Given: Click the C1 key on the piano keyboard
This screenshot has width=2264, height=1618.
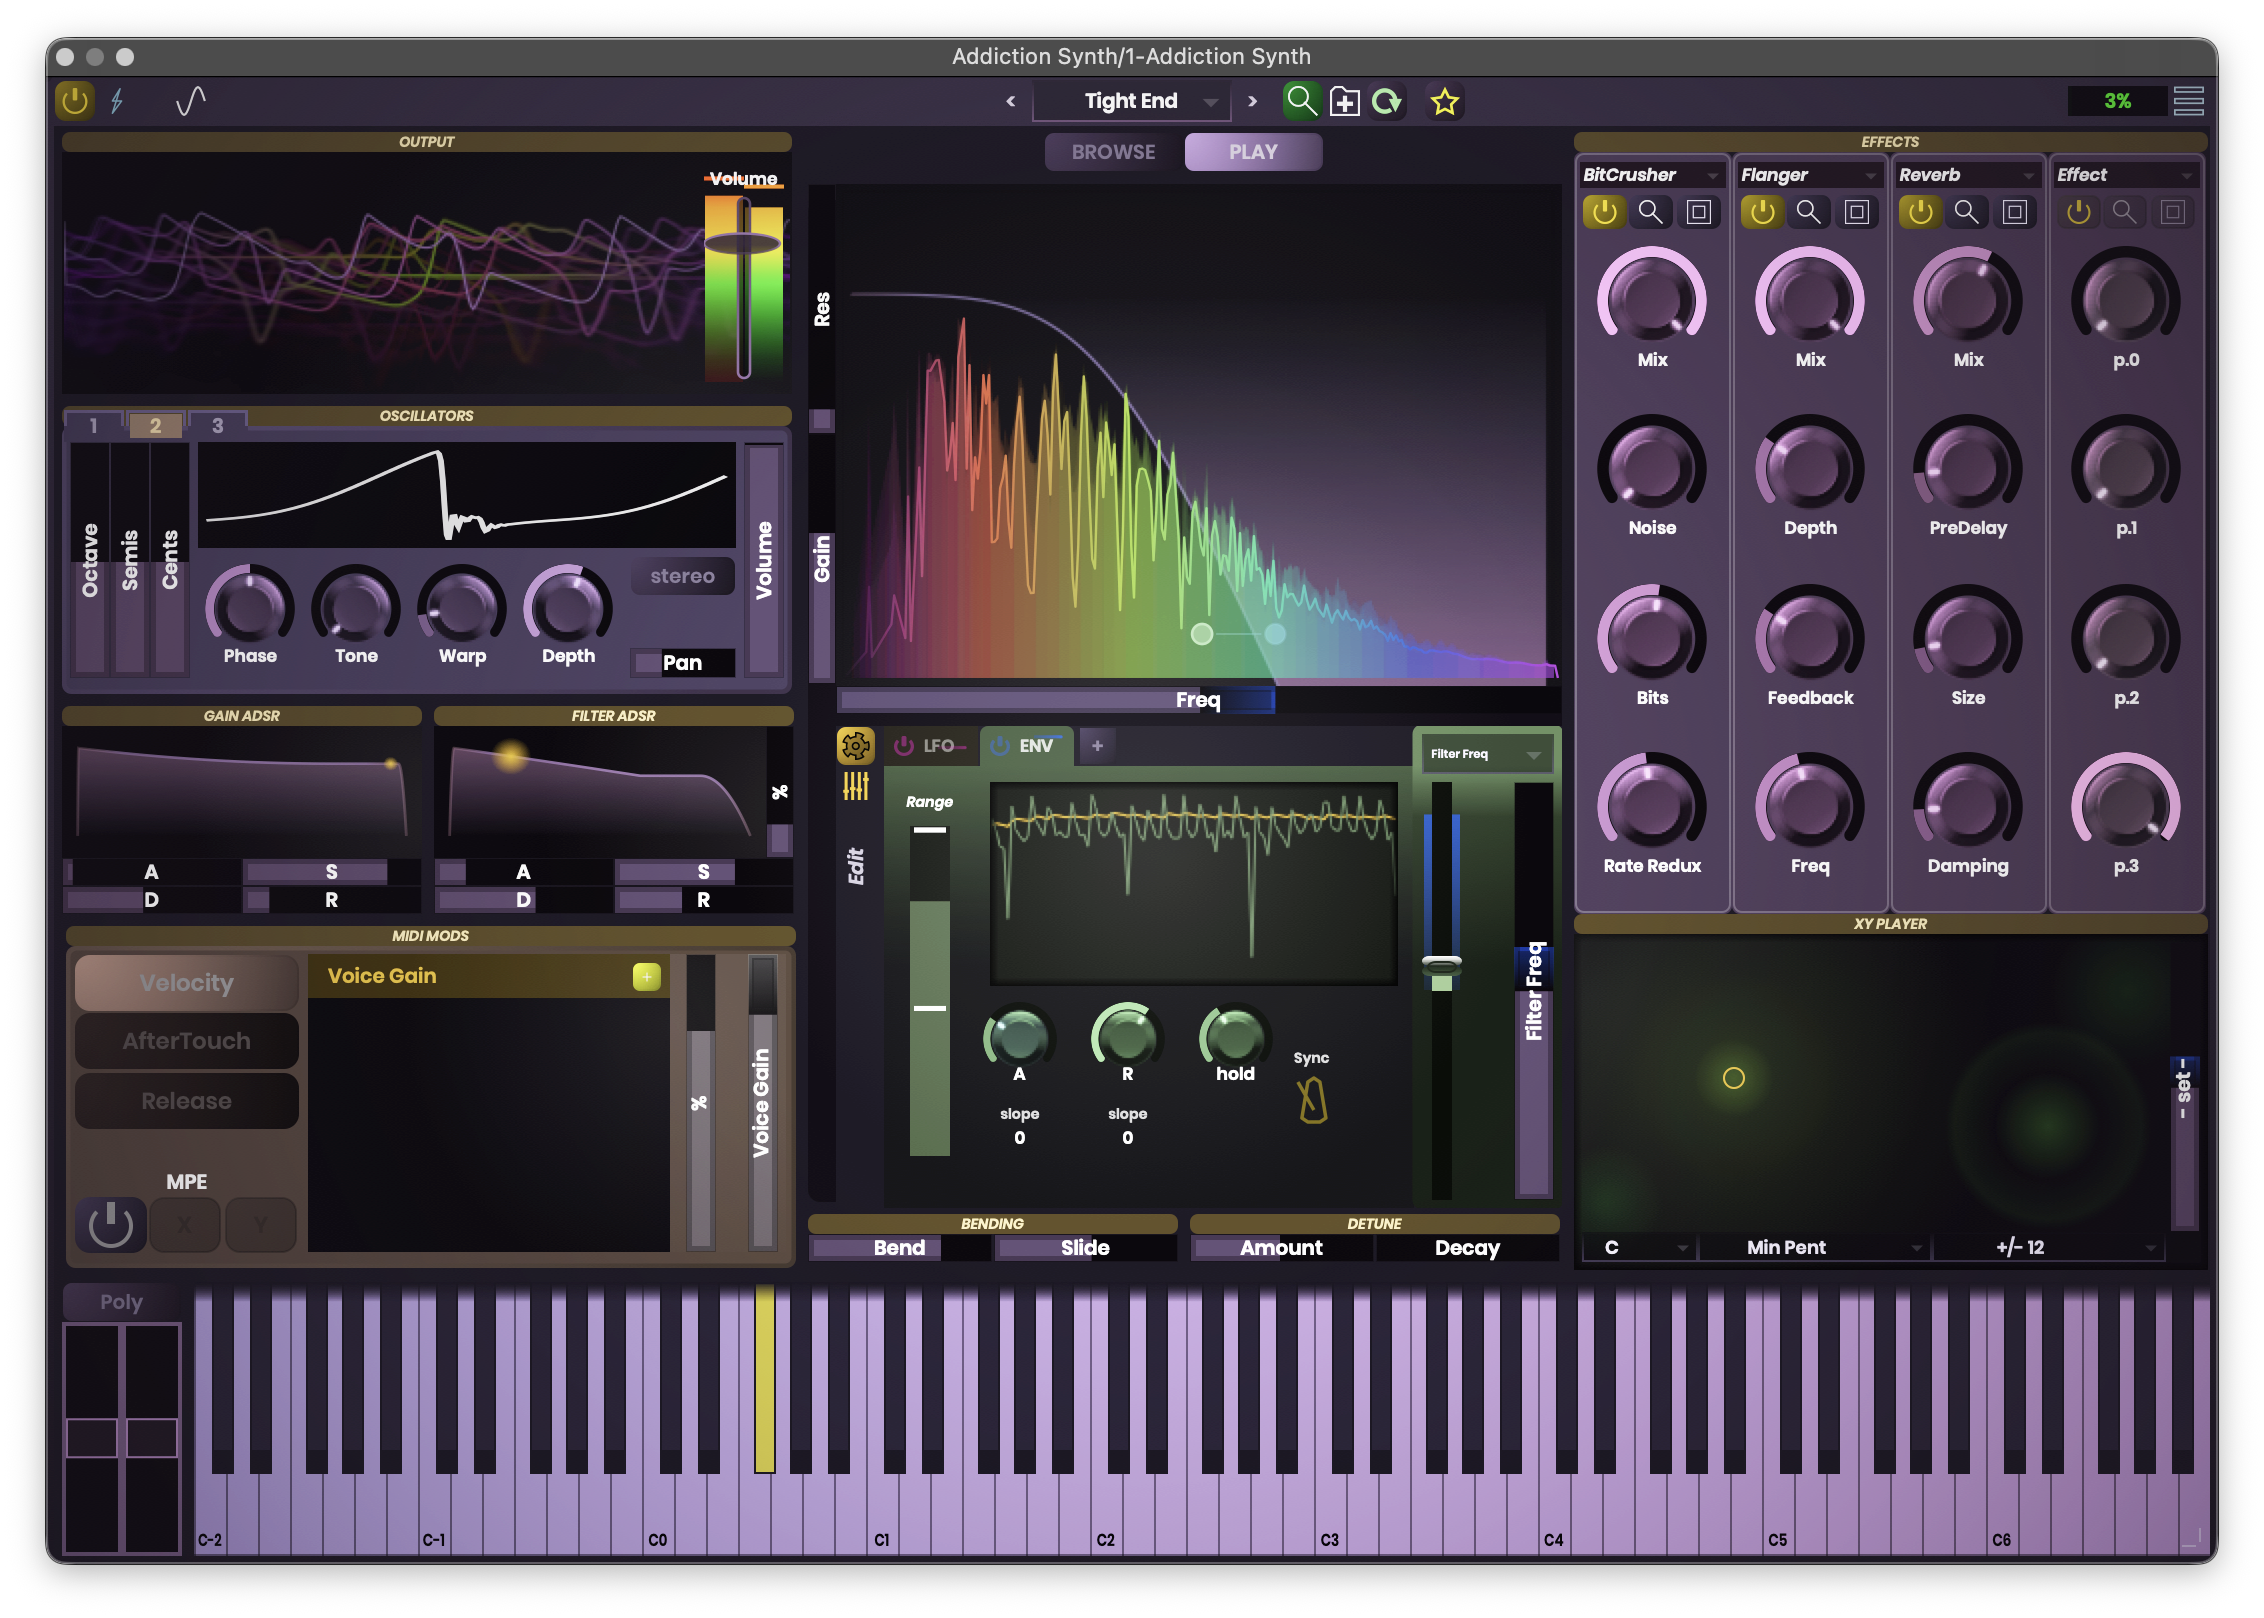Looking at the screenshot, I should tap(882, 1500).
